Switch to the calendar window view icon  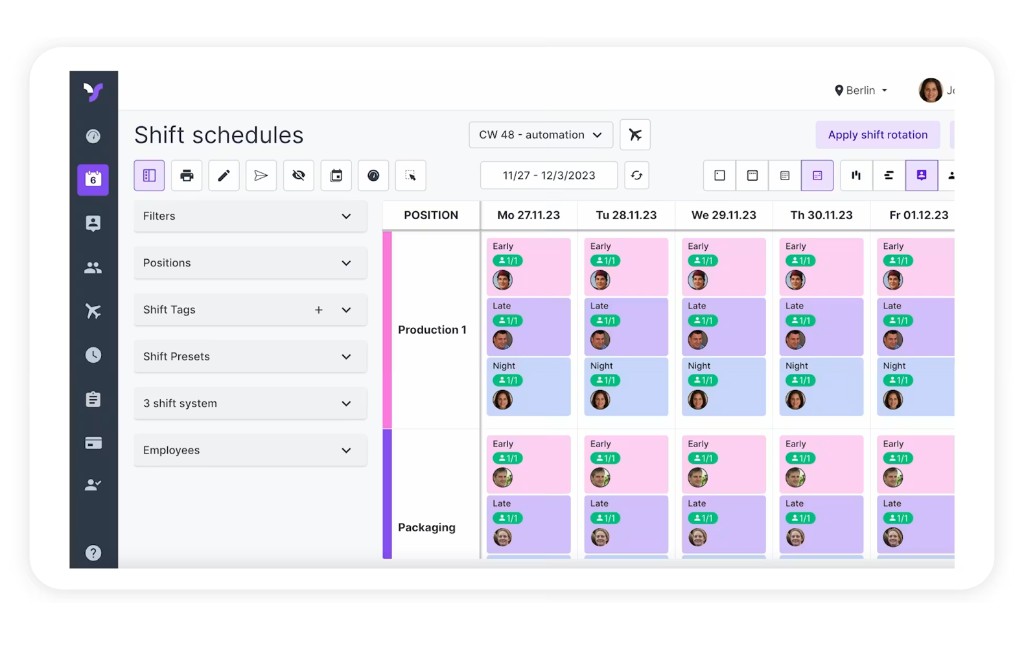[752, 175]
